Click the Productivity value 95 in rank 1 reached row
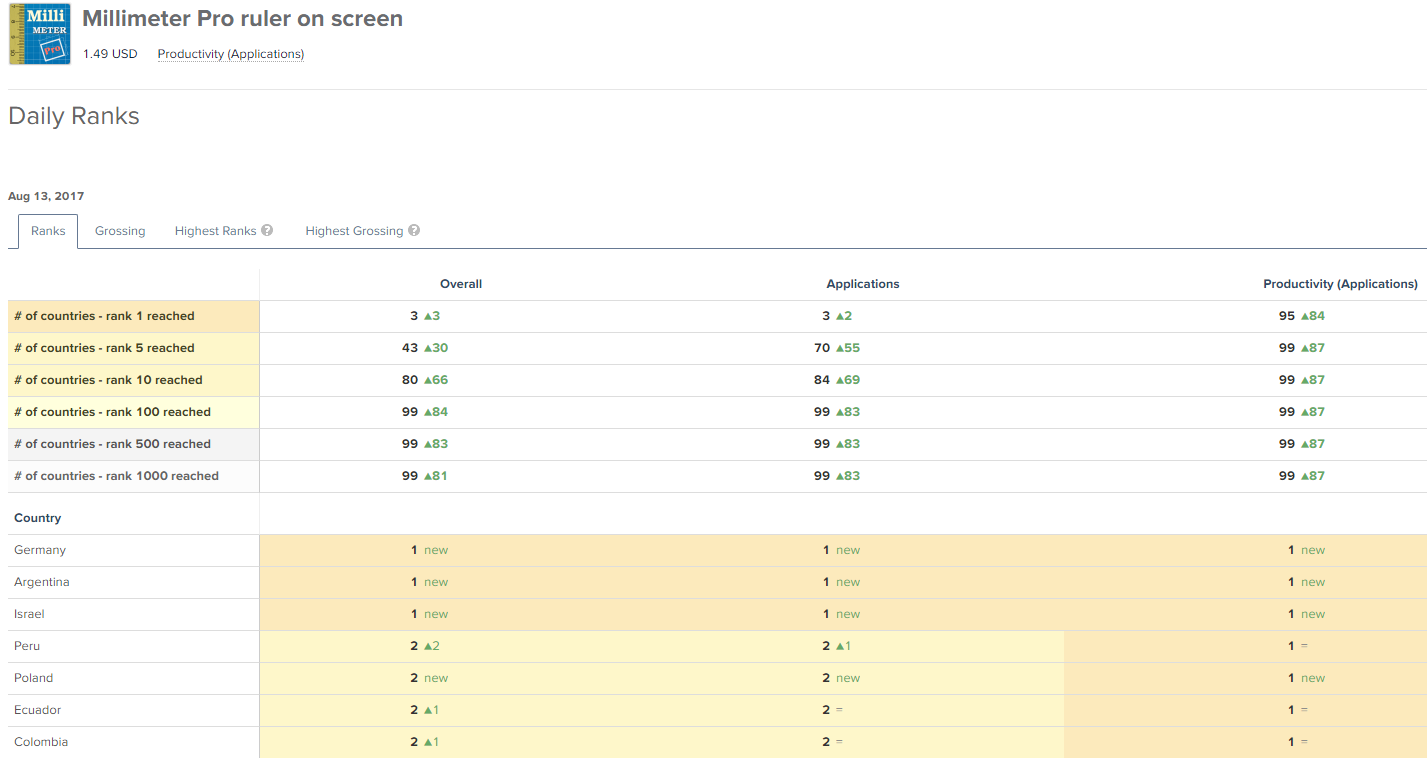This screenshot has height=758, width=1427. pos(1287,316)
